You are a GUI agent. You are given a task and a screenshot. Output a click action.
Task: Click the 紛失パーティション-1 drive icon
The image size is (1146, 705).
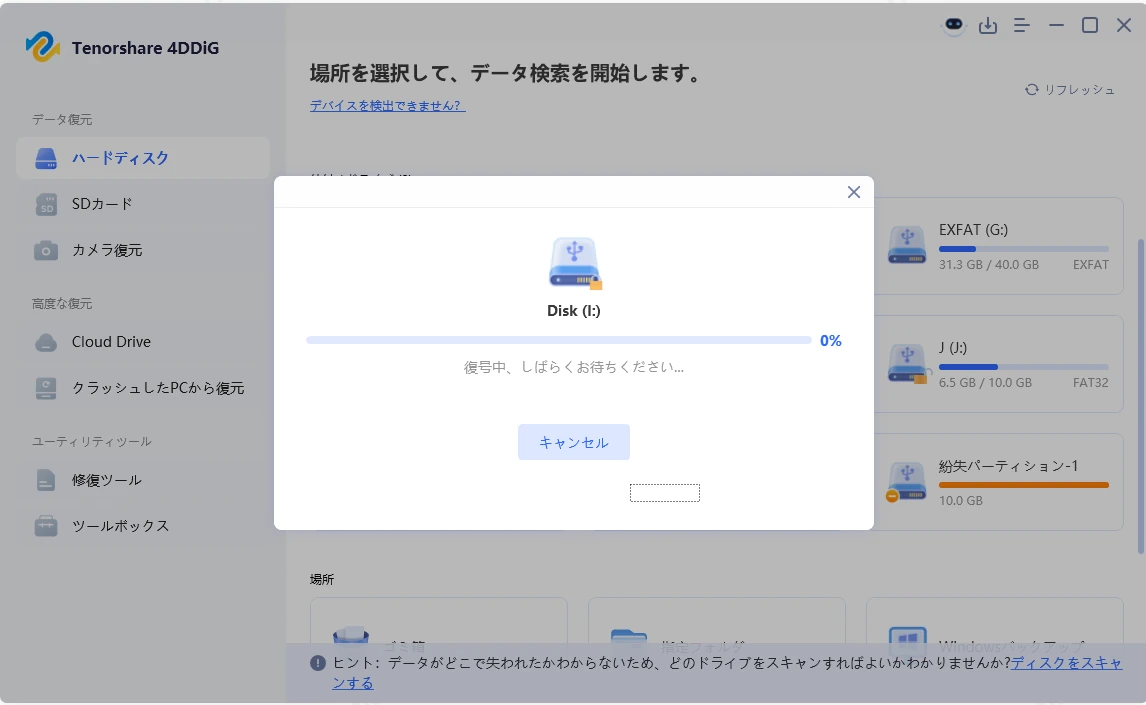[x=906, y=482]
